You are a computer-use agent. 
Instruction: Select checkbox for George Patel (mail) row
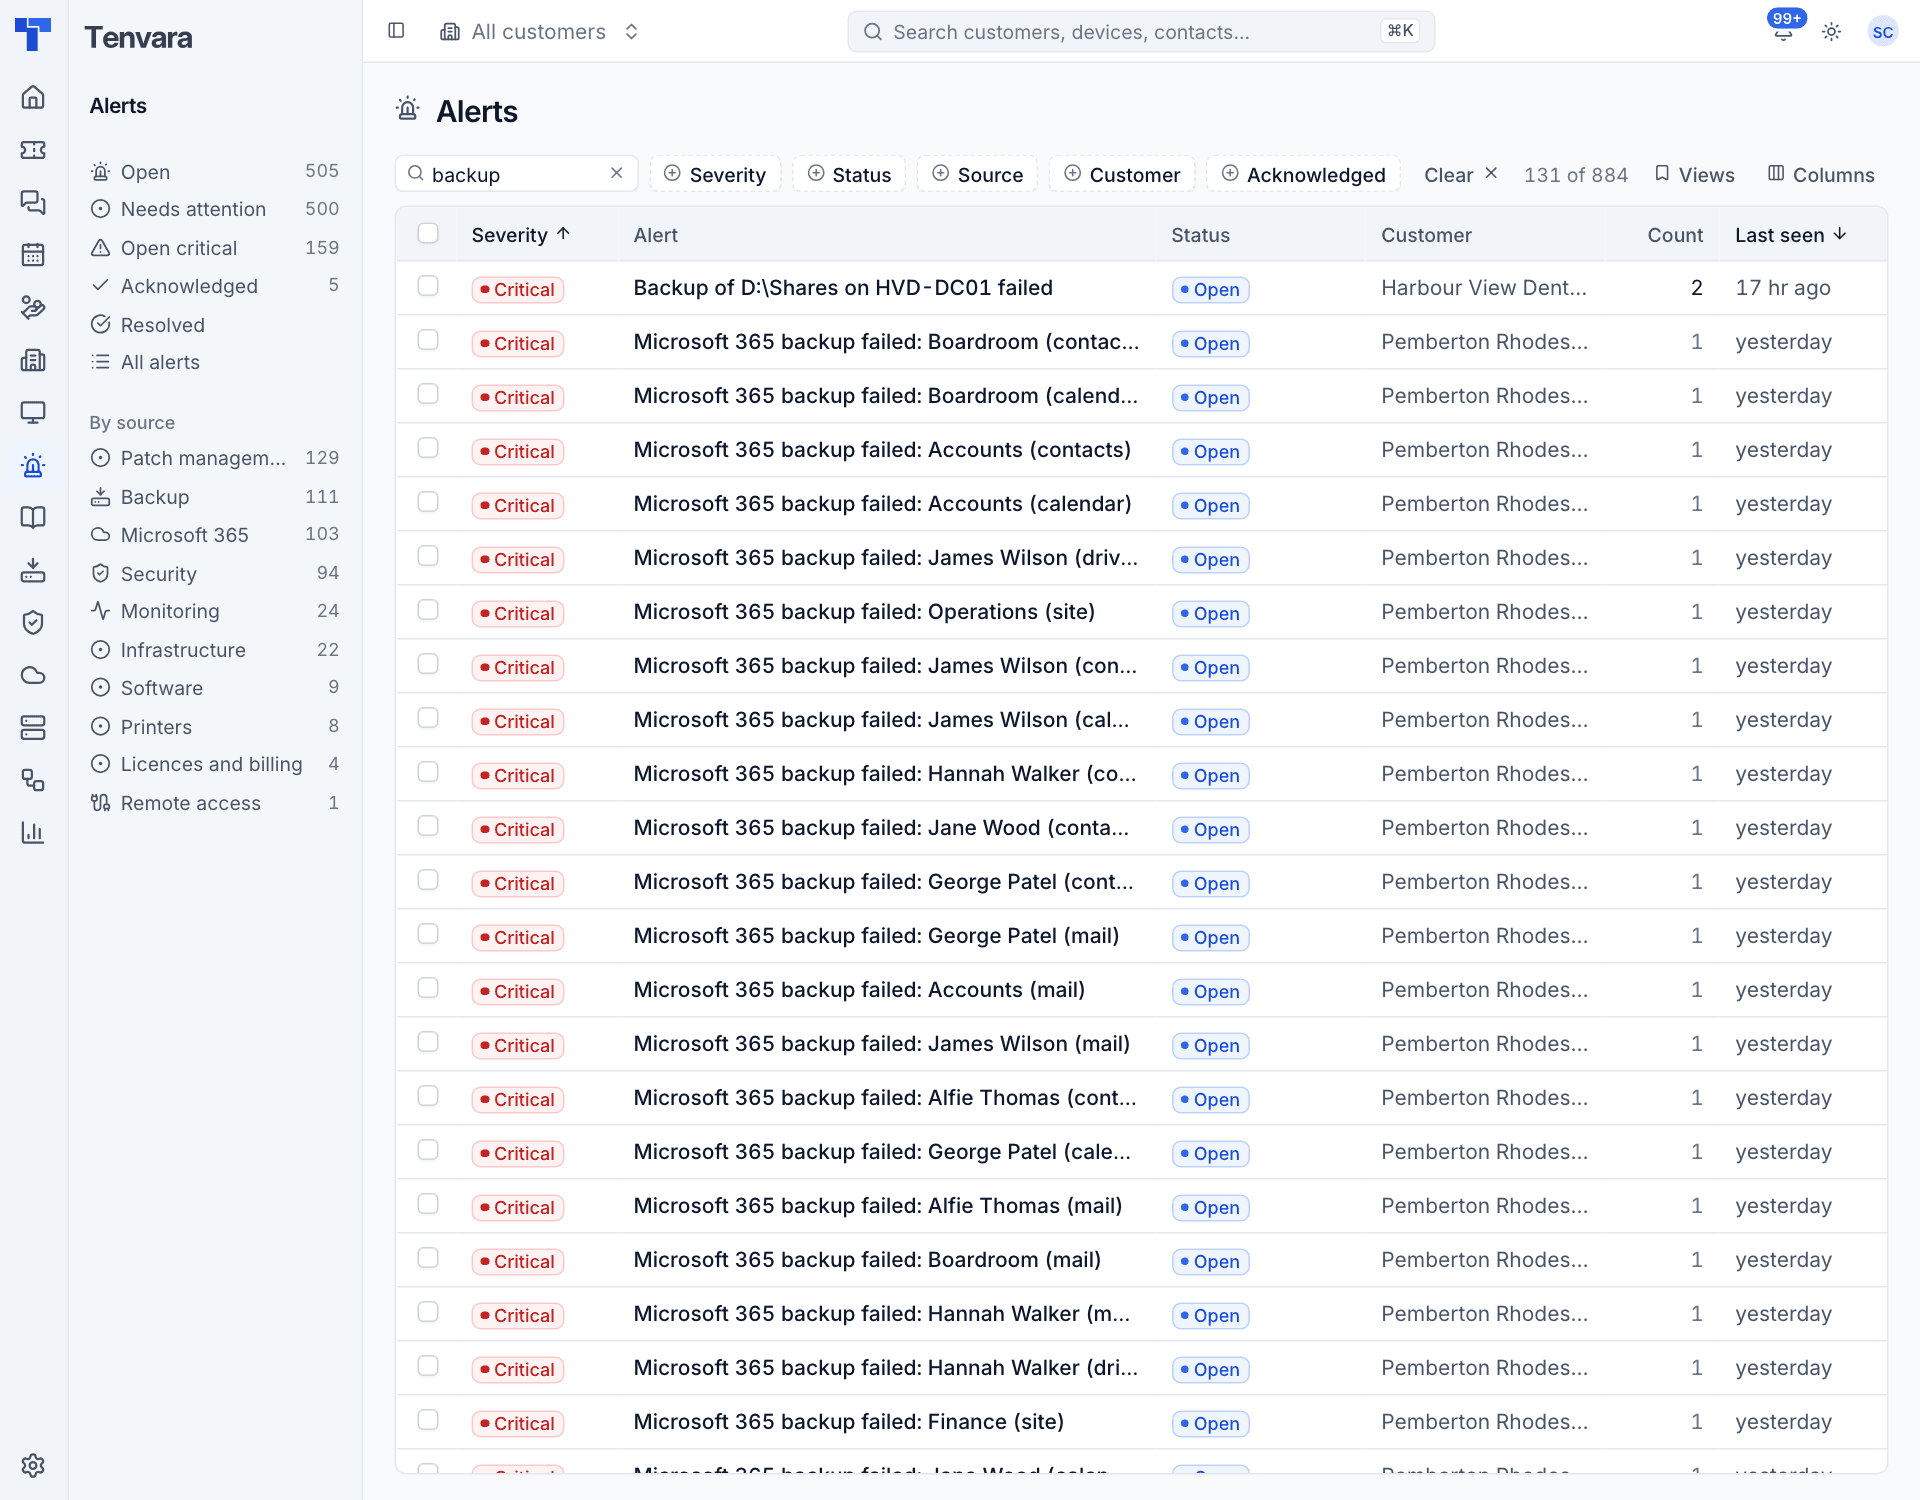pos(428,934)
